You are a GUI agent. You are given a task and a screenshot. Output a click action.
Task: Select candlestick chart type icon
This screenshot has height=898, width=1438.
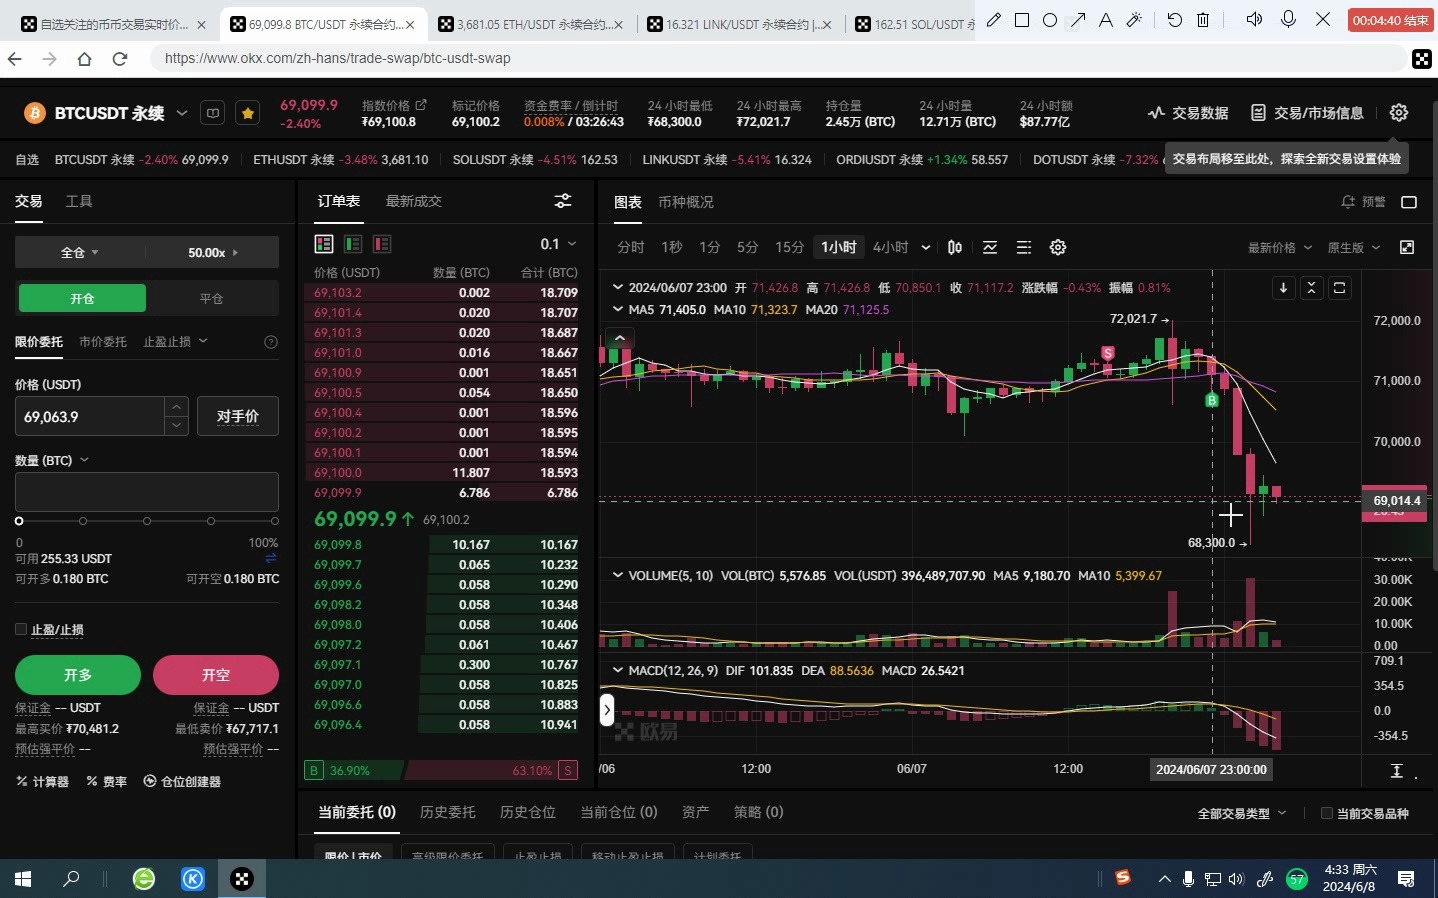[955, 247]
